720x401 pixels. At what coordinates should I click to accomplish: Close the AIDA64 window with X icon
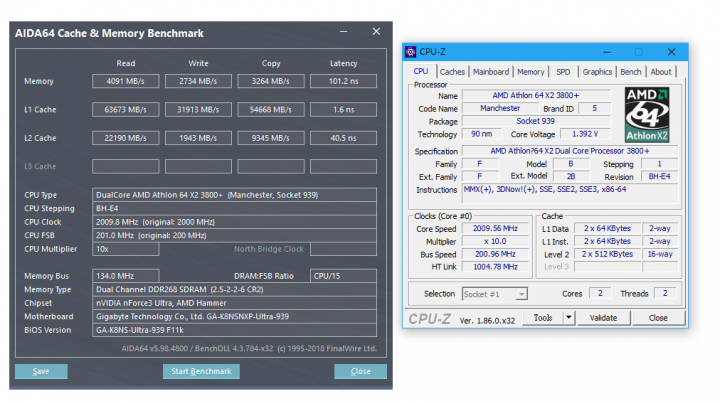[376, 31]
